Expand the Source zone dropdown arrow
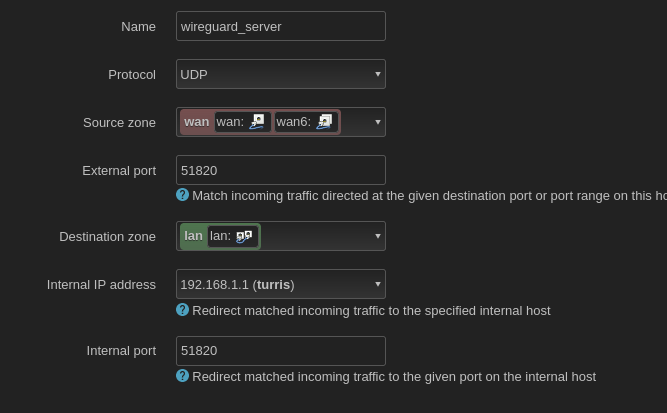 pyautogui.click(x=377, y=122)
